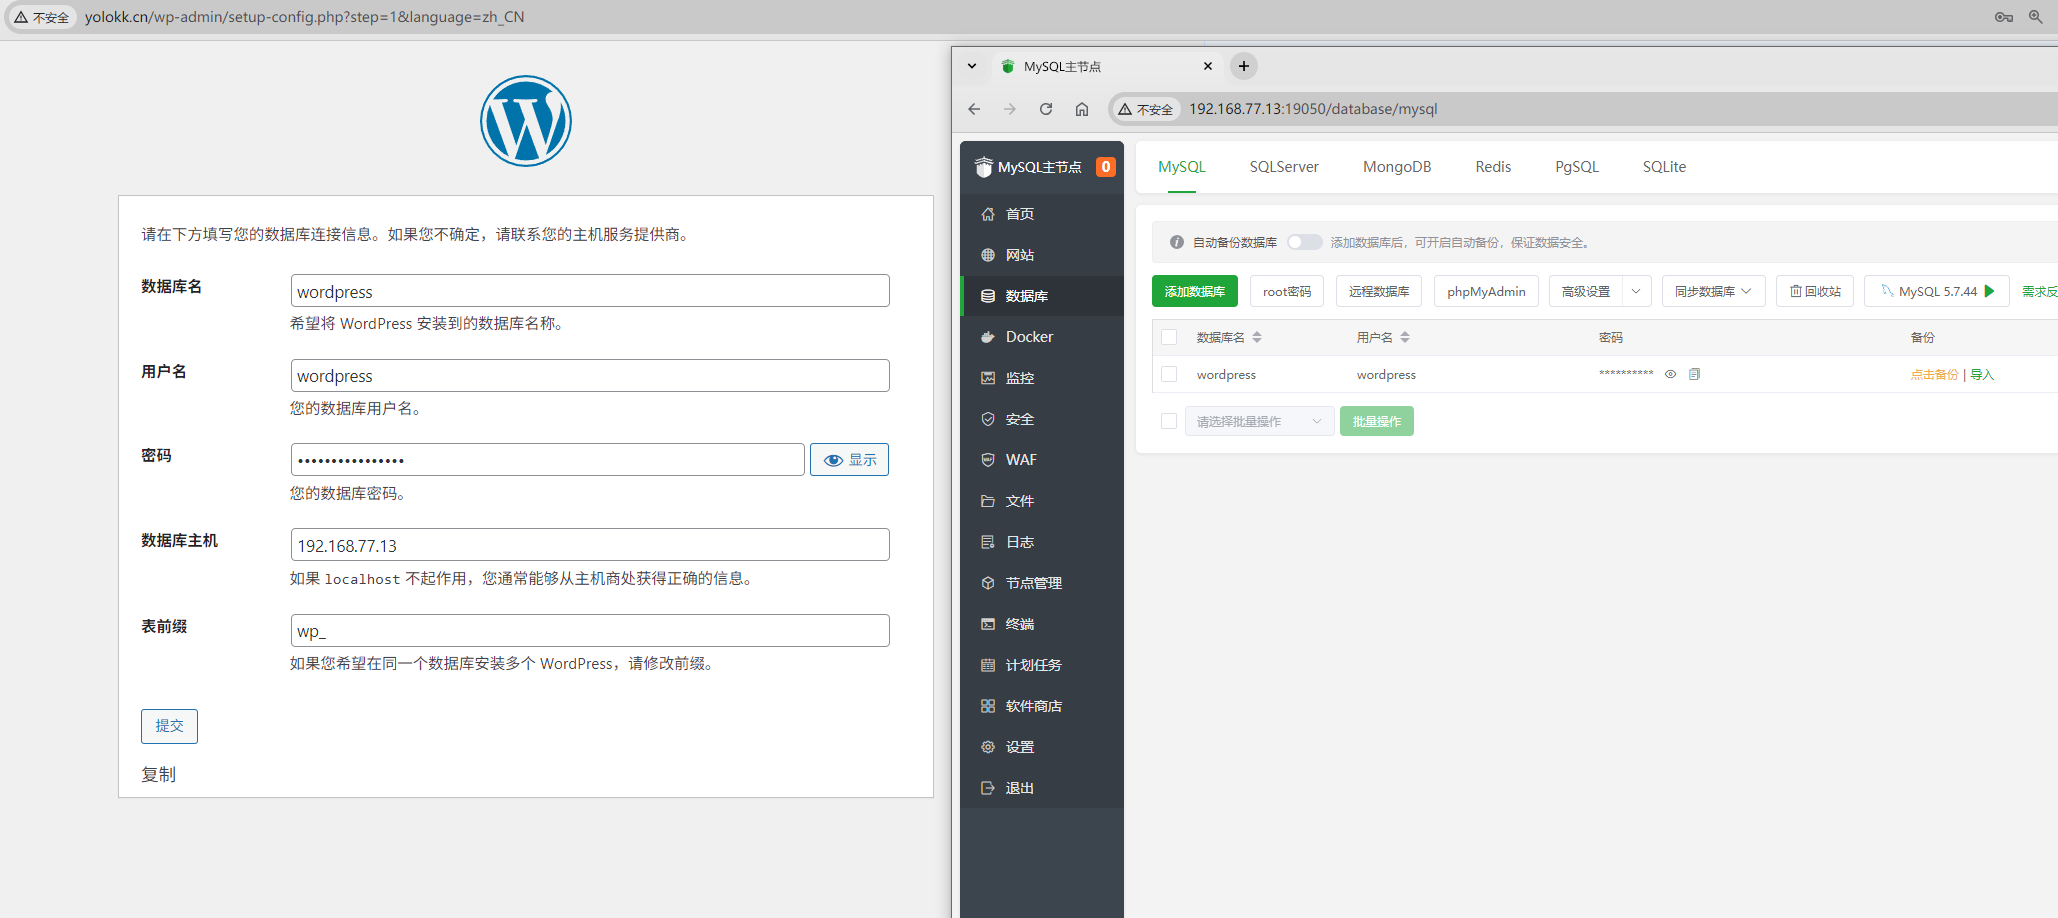This screenshot has width=2058, height=918.
Task: Check the wordpress database row checkbox
Action: (1169, 374)
